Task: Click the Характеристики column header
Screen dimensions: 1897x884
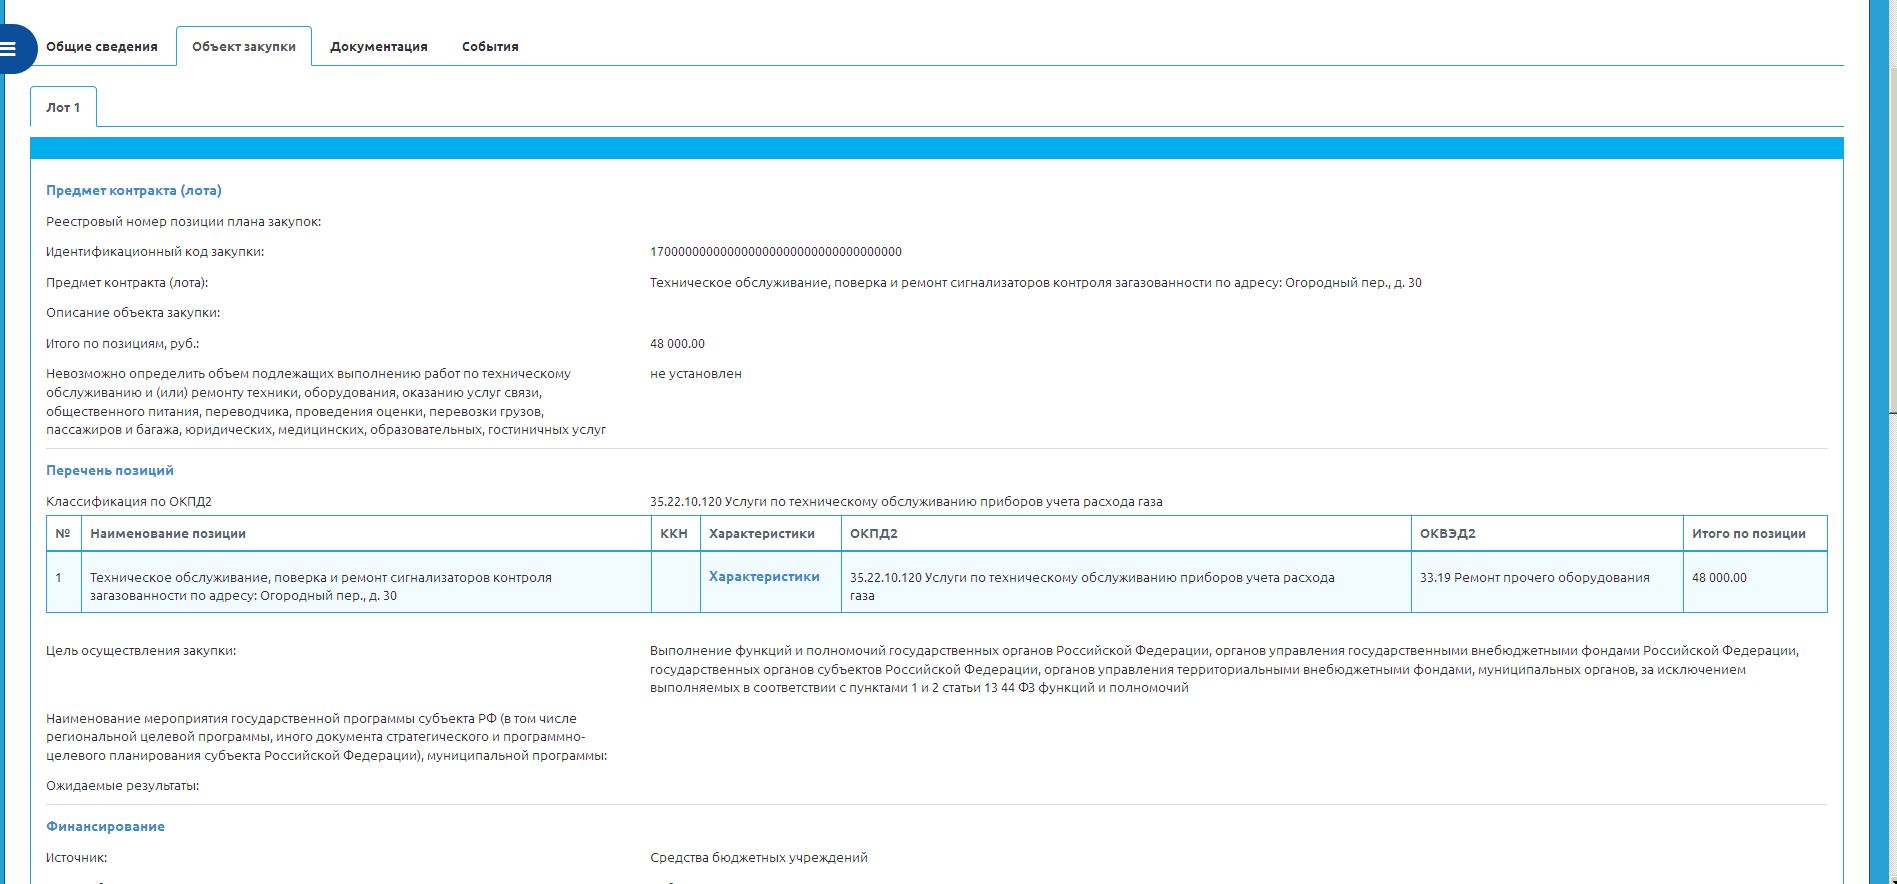Action: click(770, 534)
